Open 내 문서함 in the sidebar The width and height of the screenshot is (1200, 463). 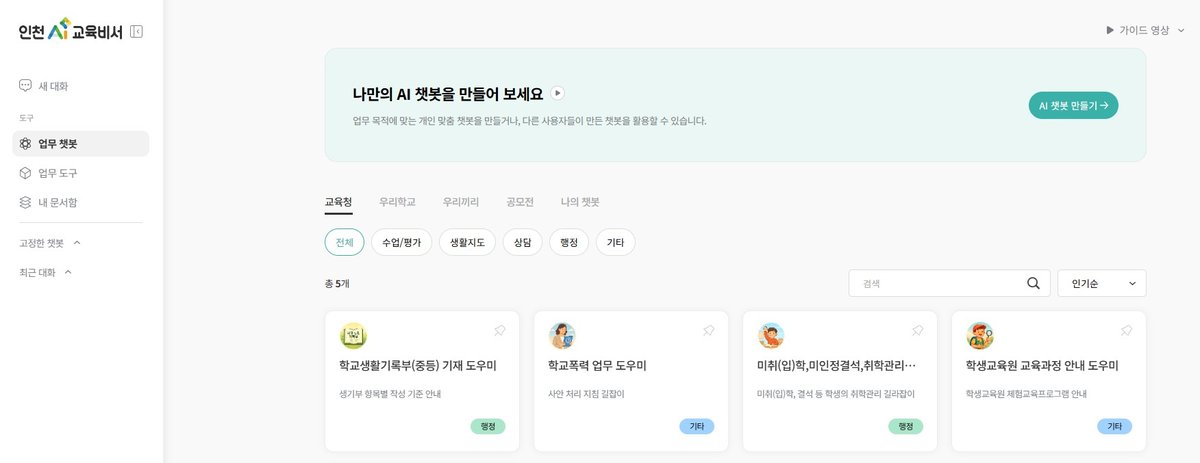click(57, 202)
